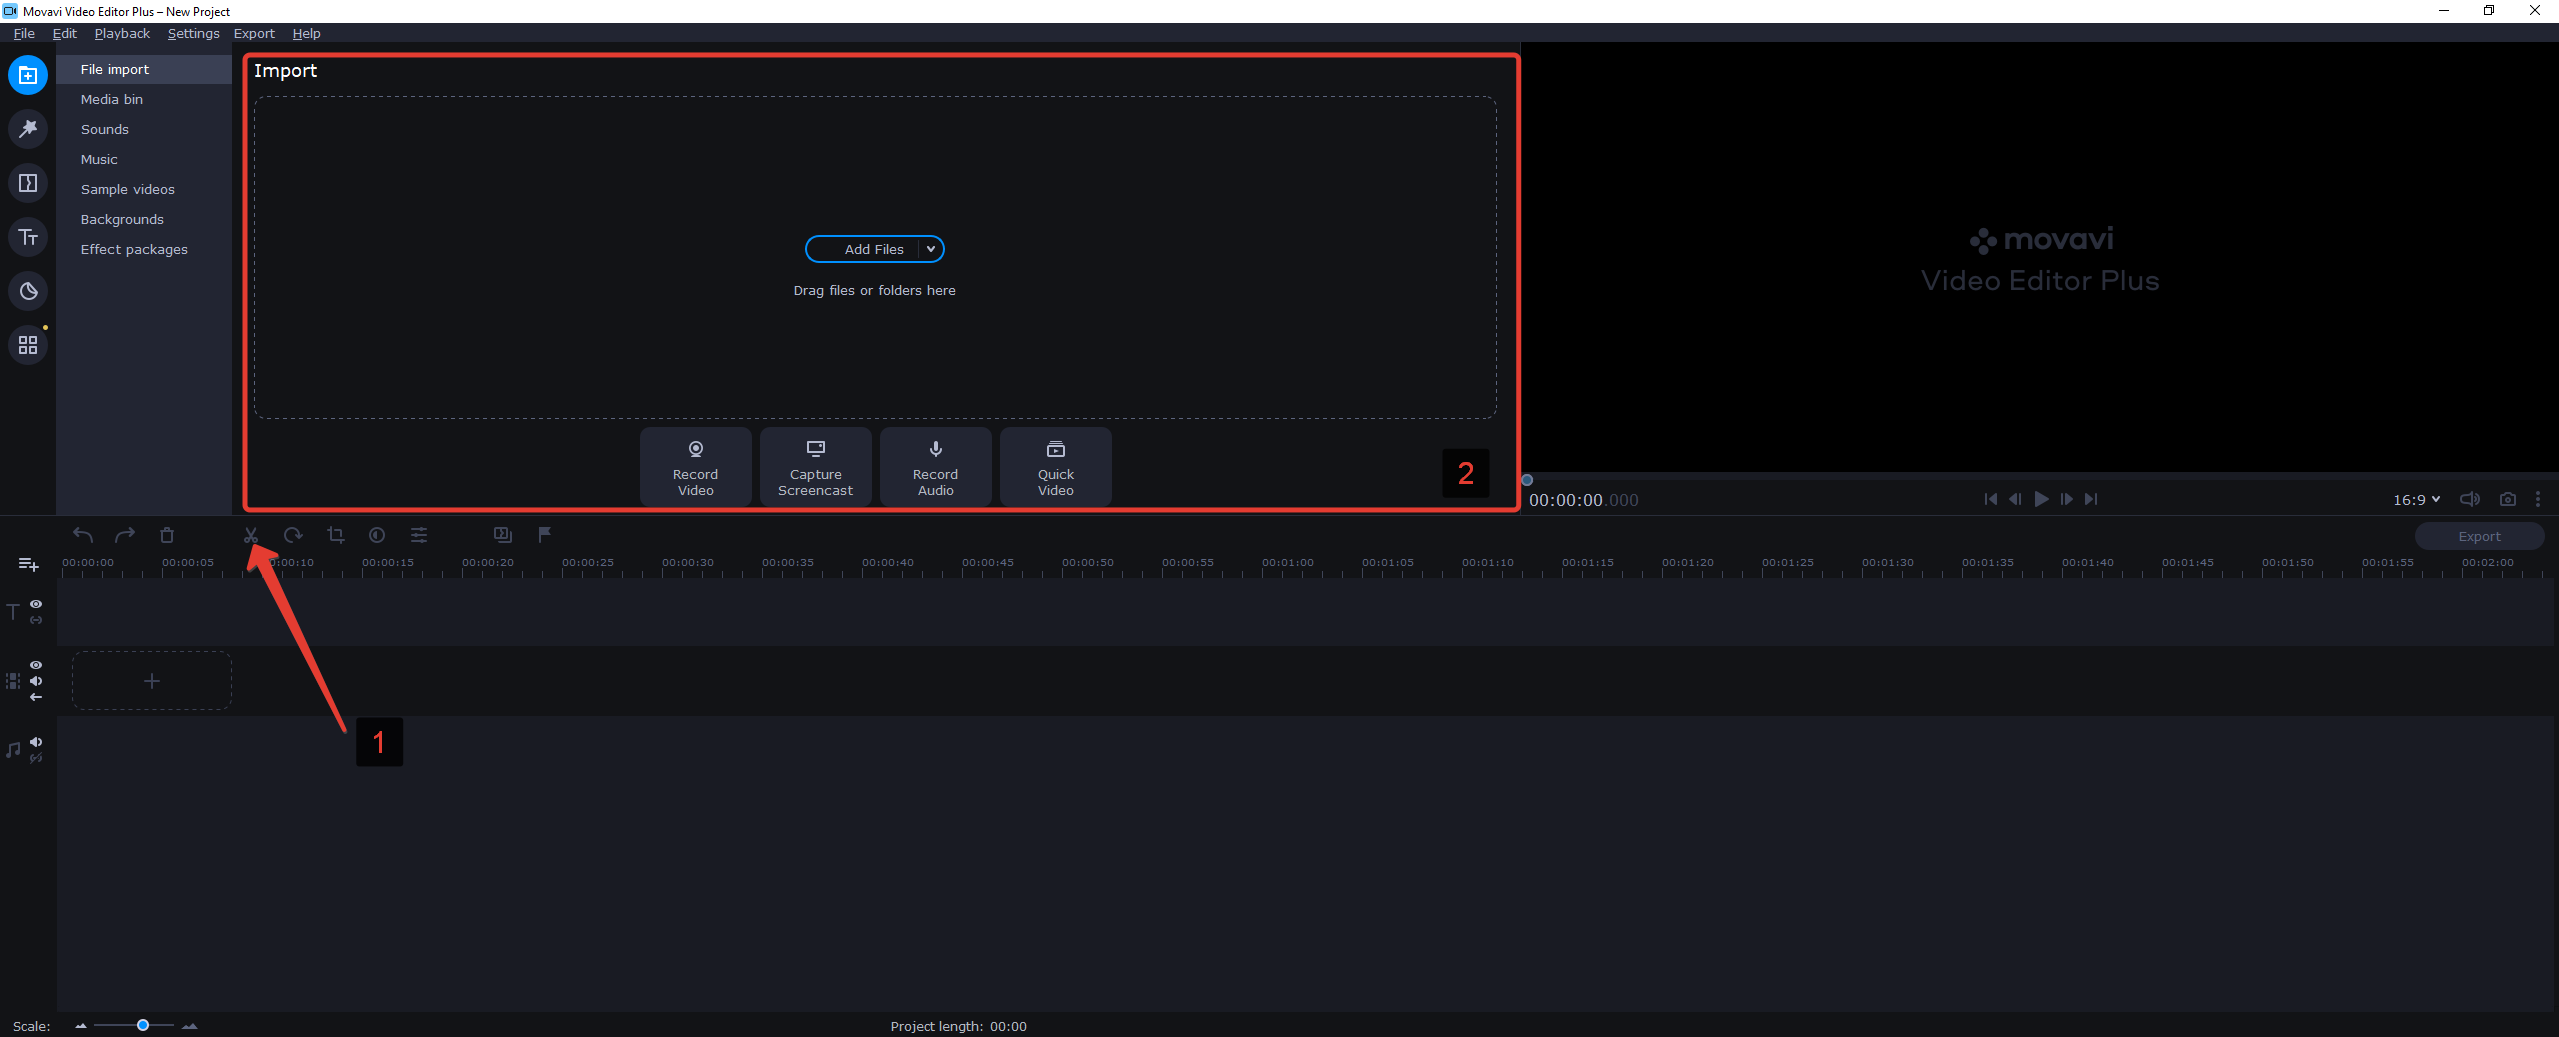Viewport: 2559px width, 1037px height.
Task: Open the More tools grid tab
Action: pos(28,345)
